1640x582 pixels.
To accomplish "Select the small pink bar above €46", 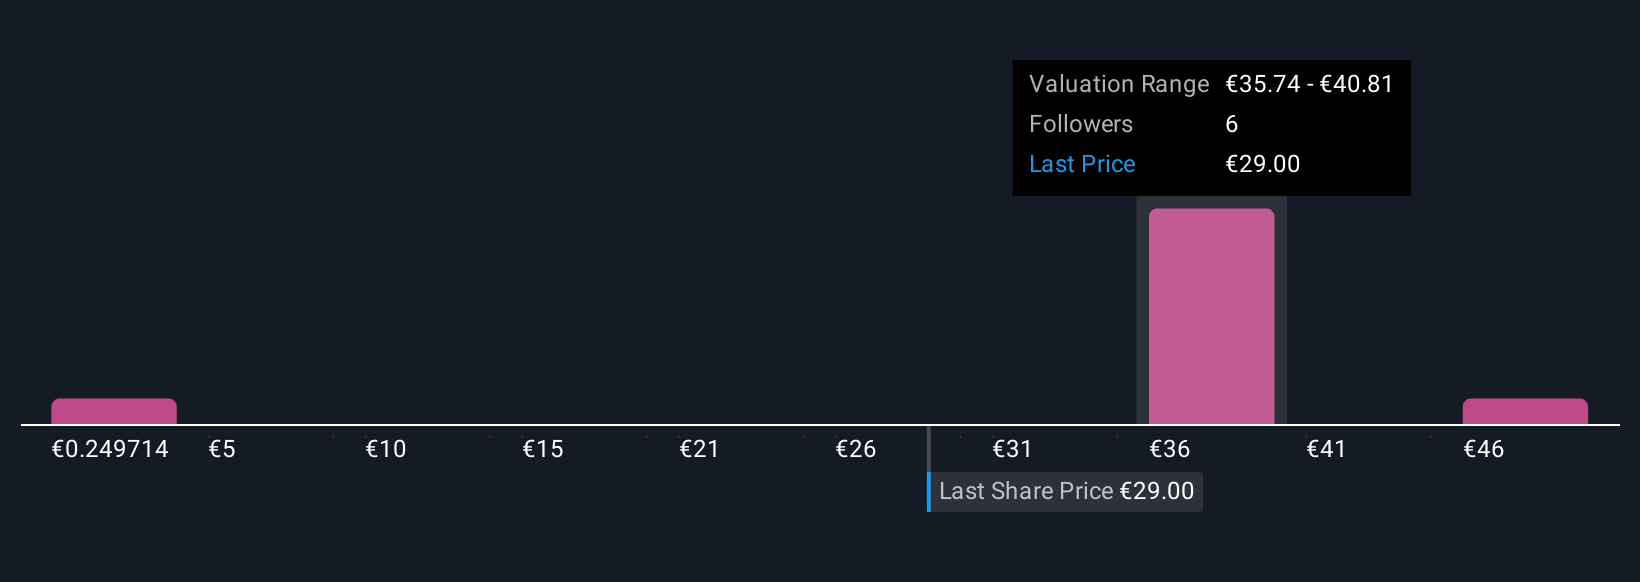I will click(x=1525, y=411).
